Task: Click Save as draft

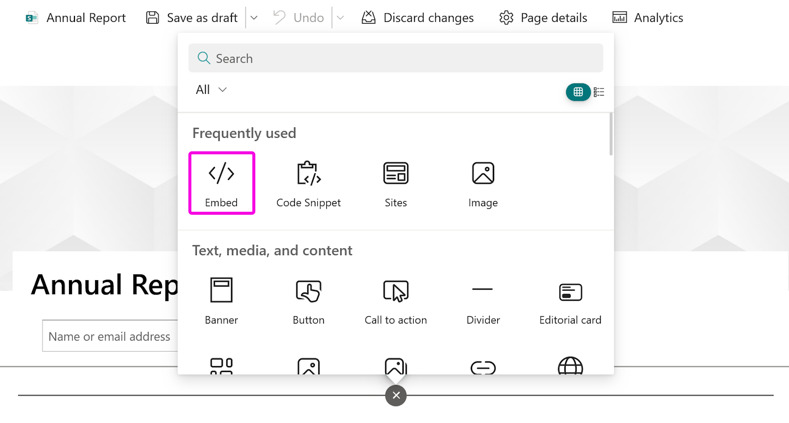Action: point(191,18)
